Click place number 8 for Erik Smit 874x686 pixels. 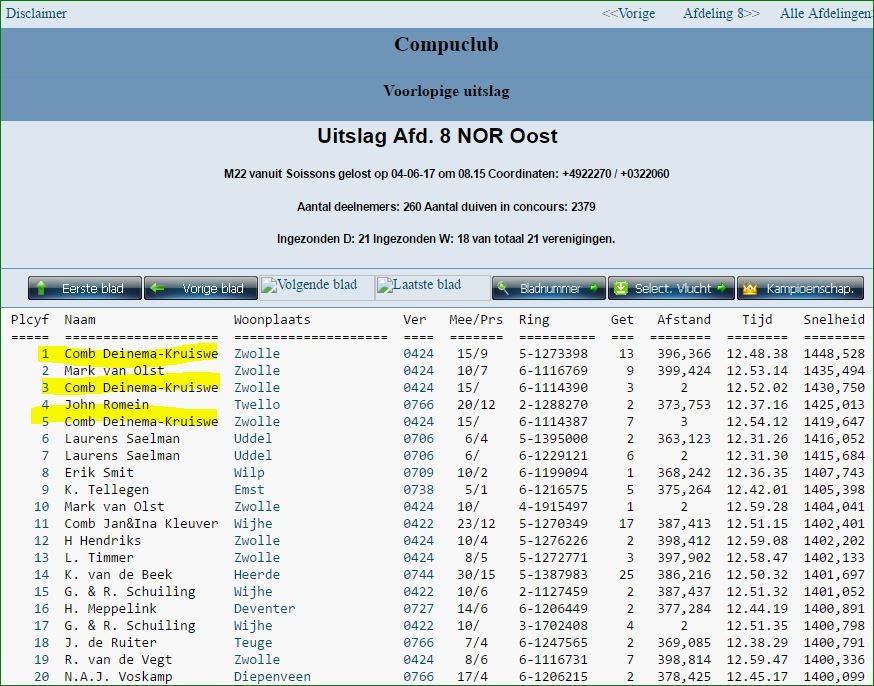tap(45, 473)
